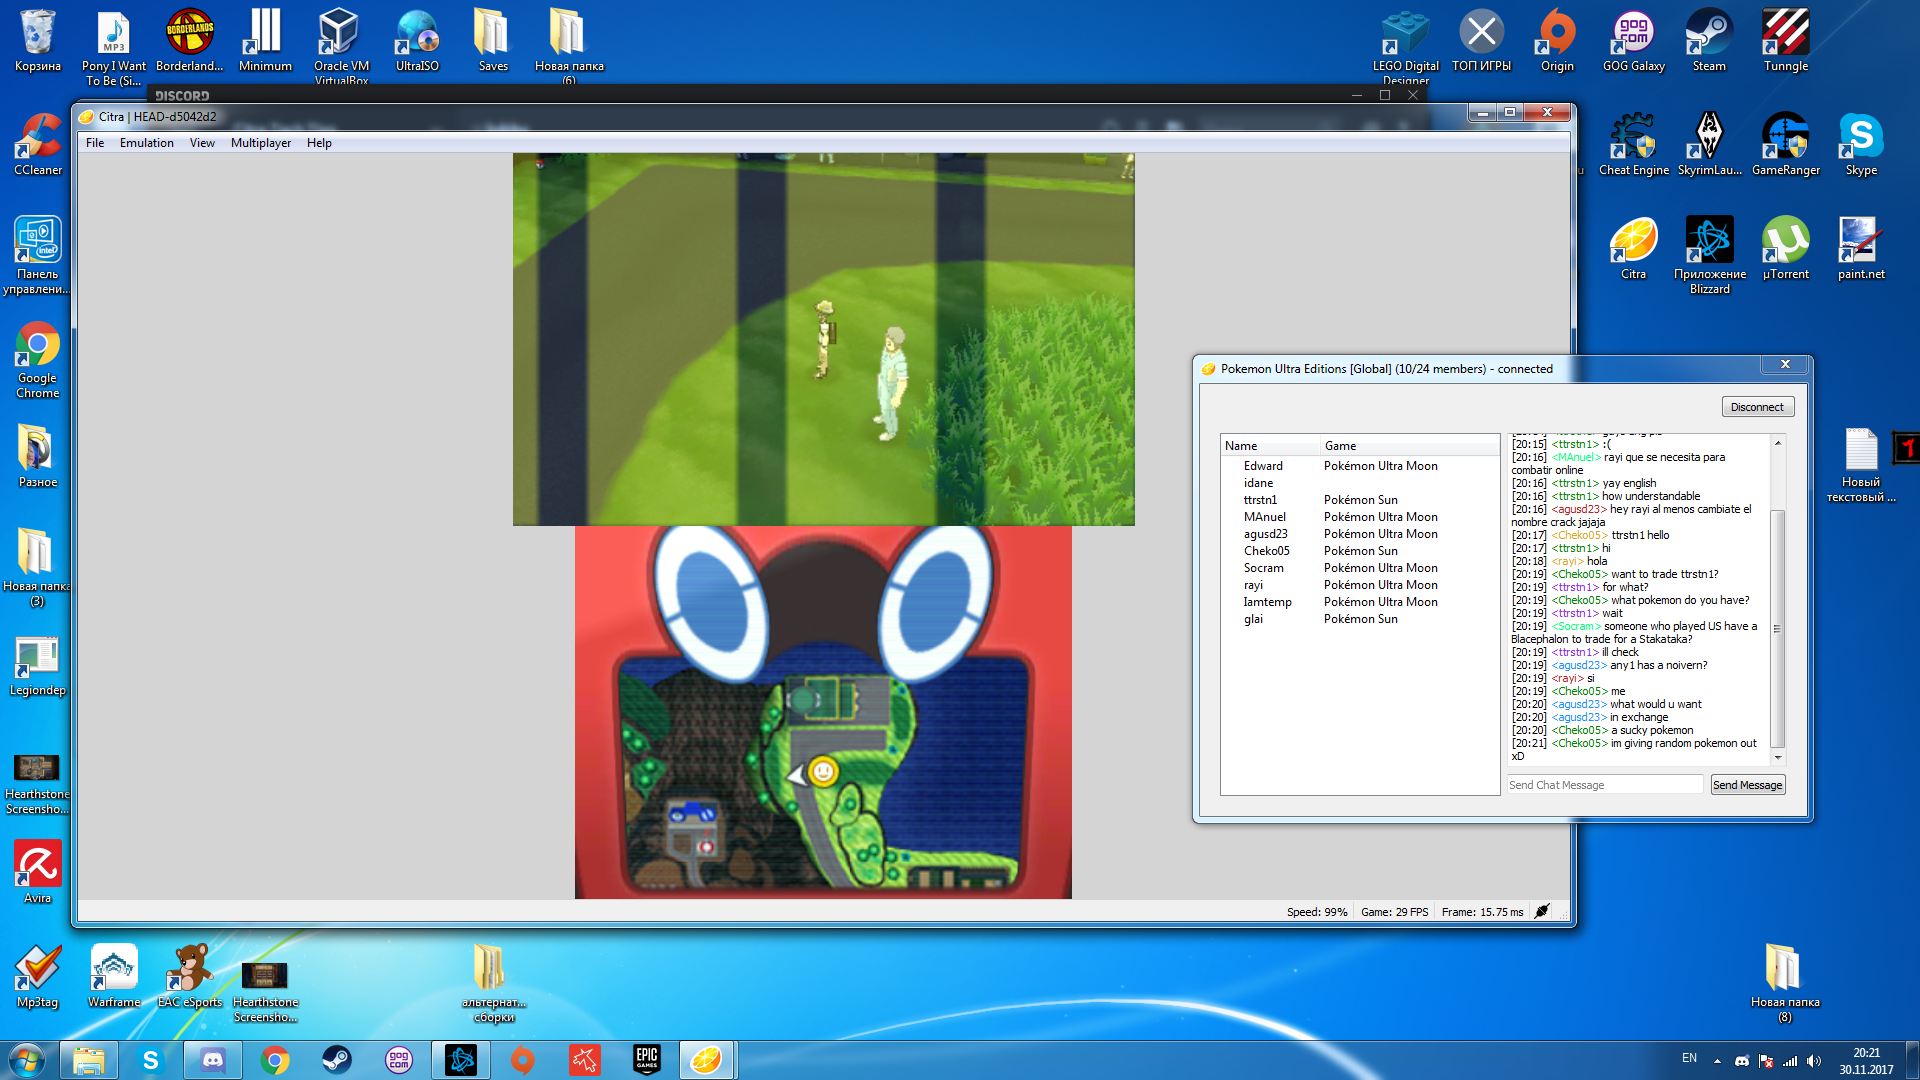Select member Iamtemp in the room list
Viewport: 1920px width, 1080px height.
(x=1360, y=602)
